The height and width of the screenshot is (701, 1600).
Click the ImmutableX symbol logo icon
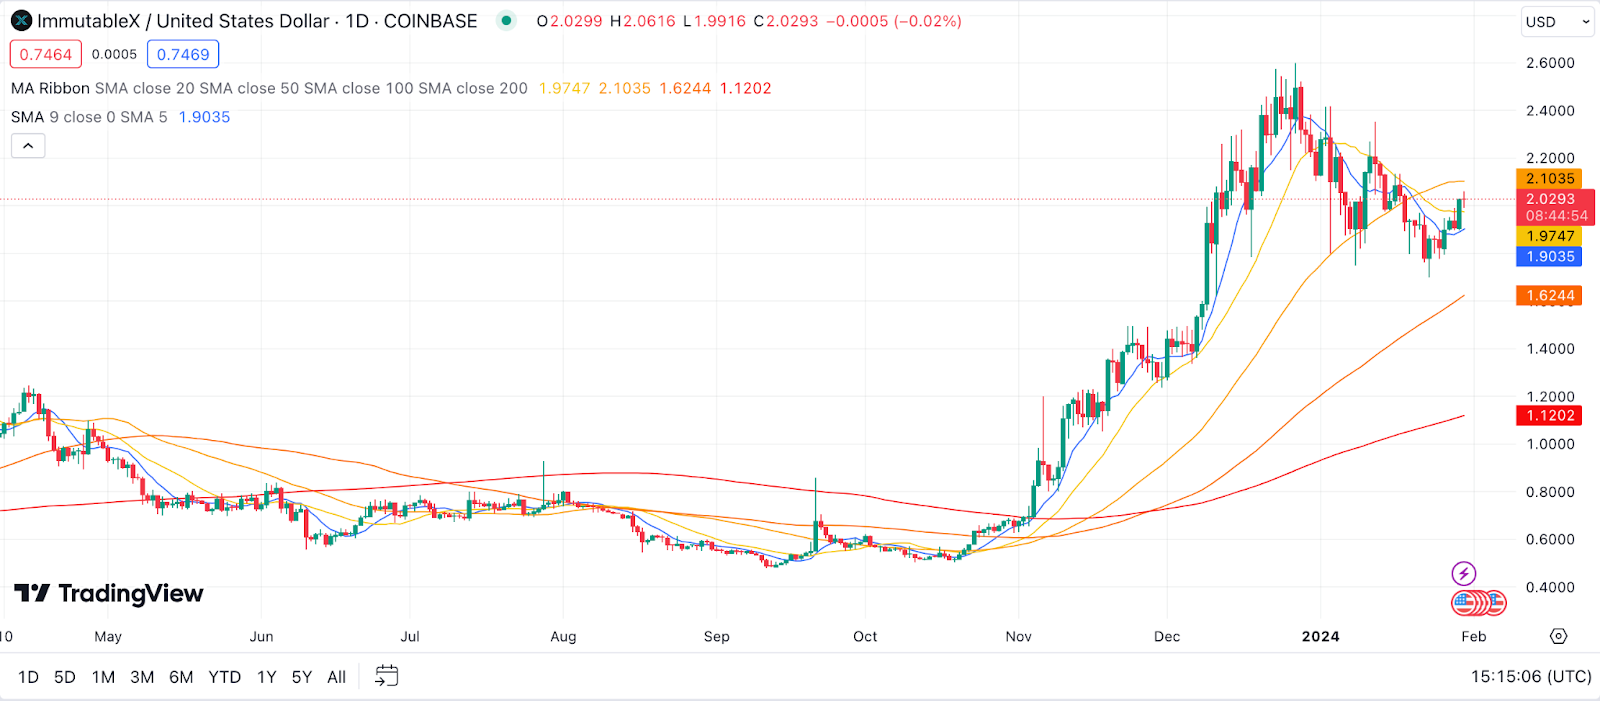click(x=21, y=21)
